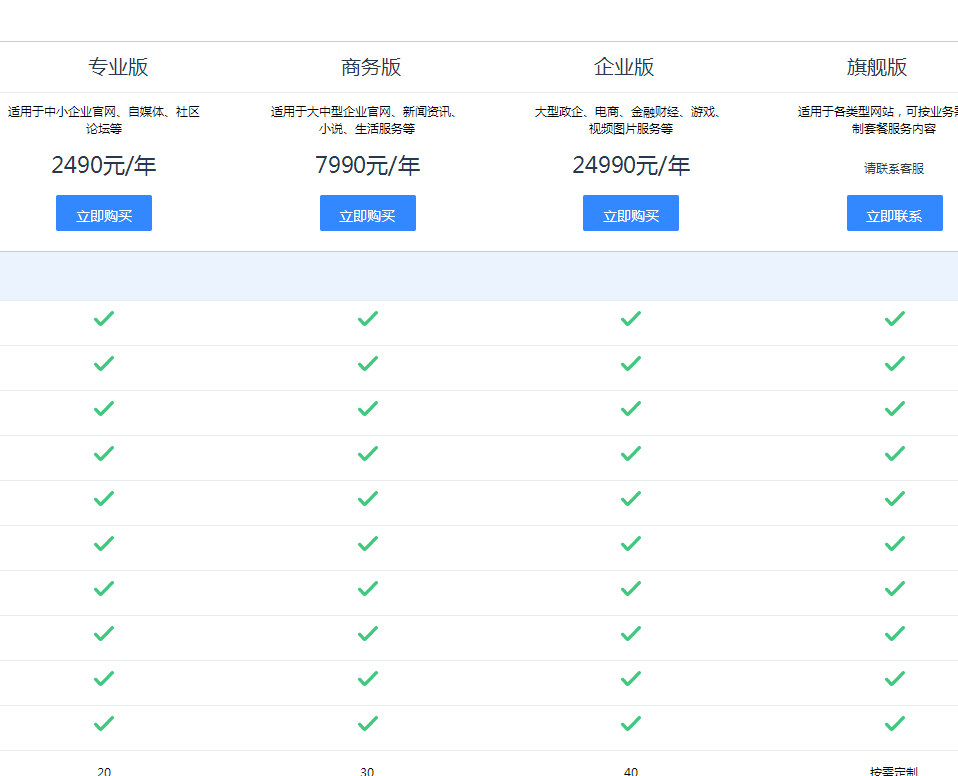Select the fifth checkmark under 旗舰版

894,499
